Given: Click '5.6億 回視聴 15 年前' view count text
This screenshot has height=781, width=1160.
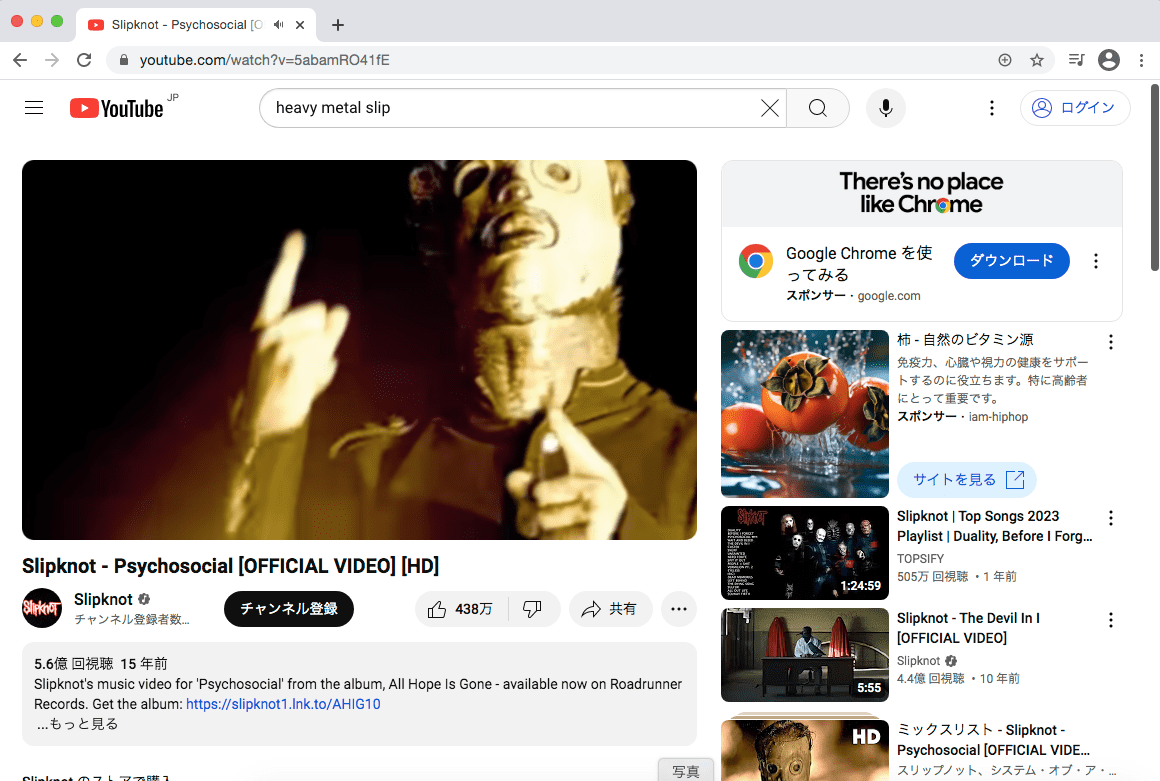Looking at the screenshot, I should click(101, 663).
